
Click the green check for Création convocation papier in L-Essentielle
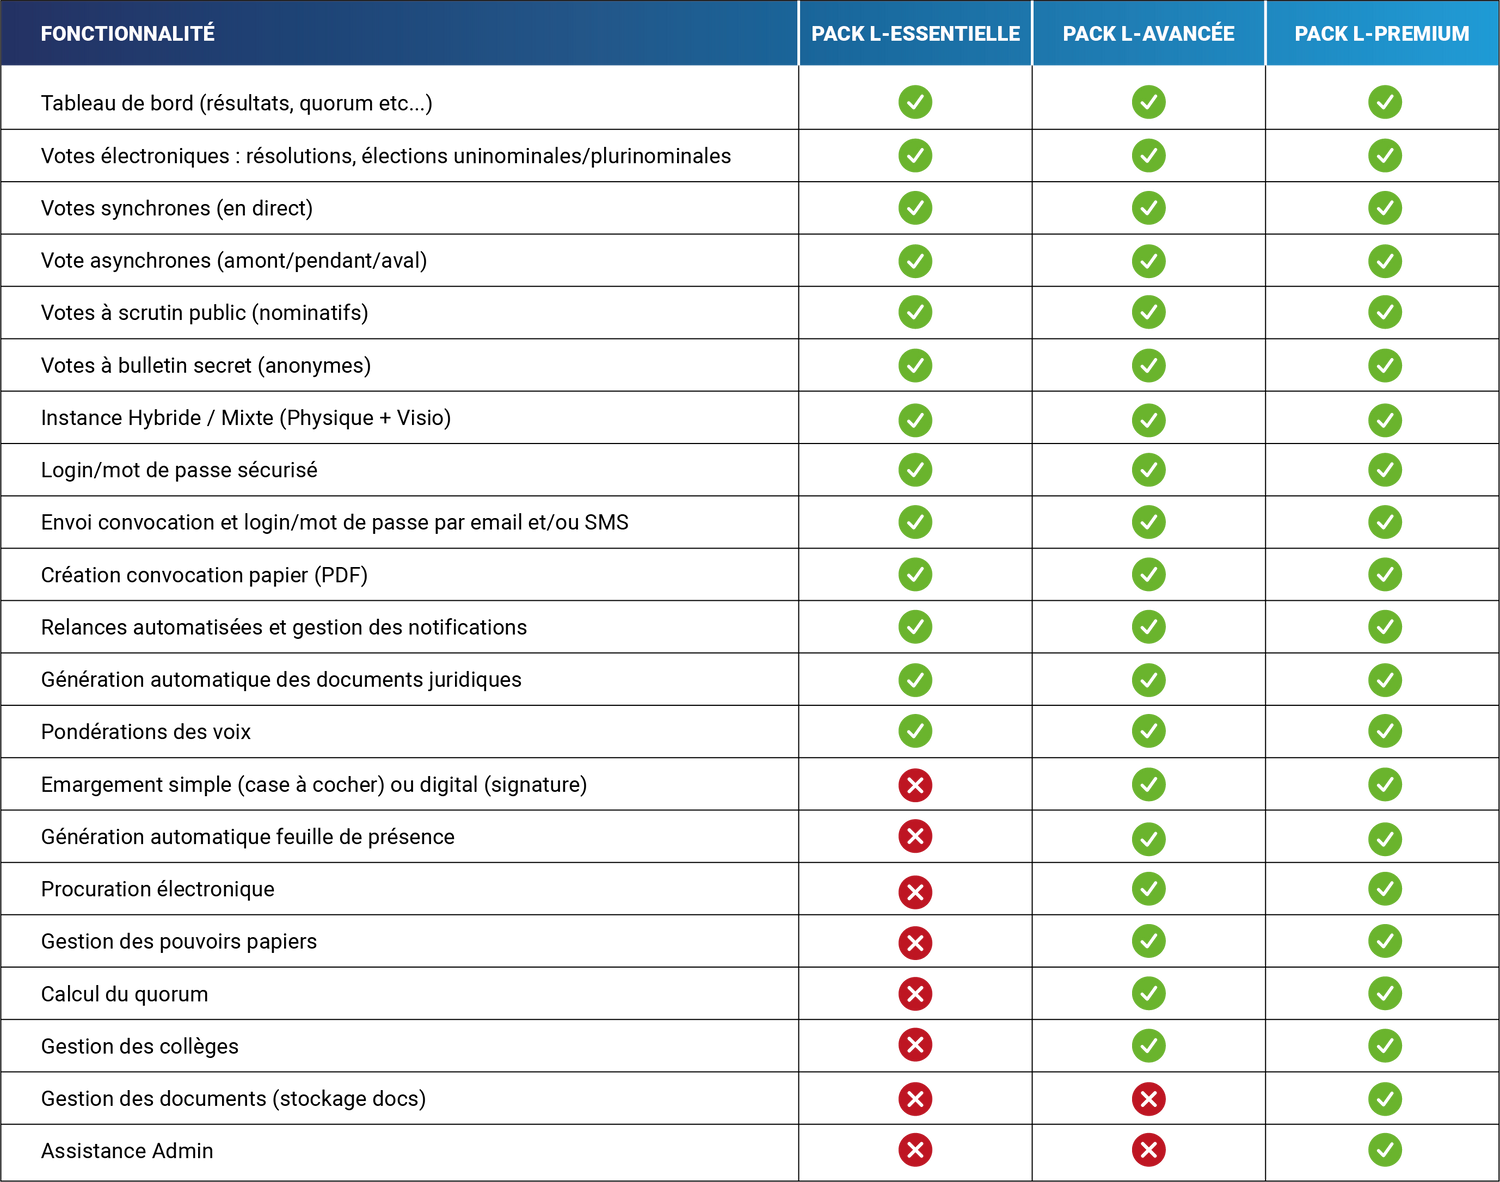[x=915, y=574]
